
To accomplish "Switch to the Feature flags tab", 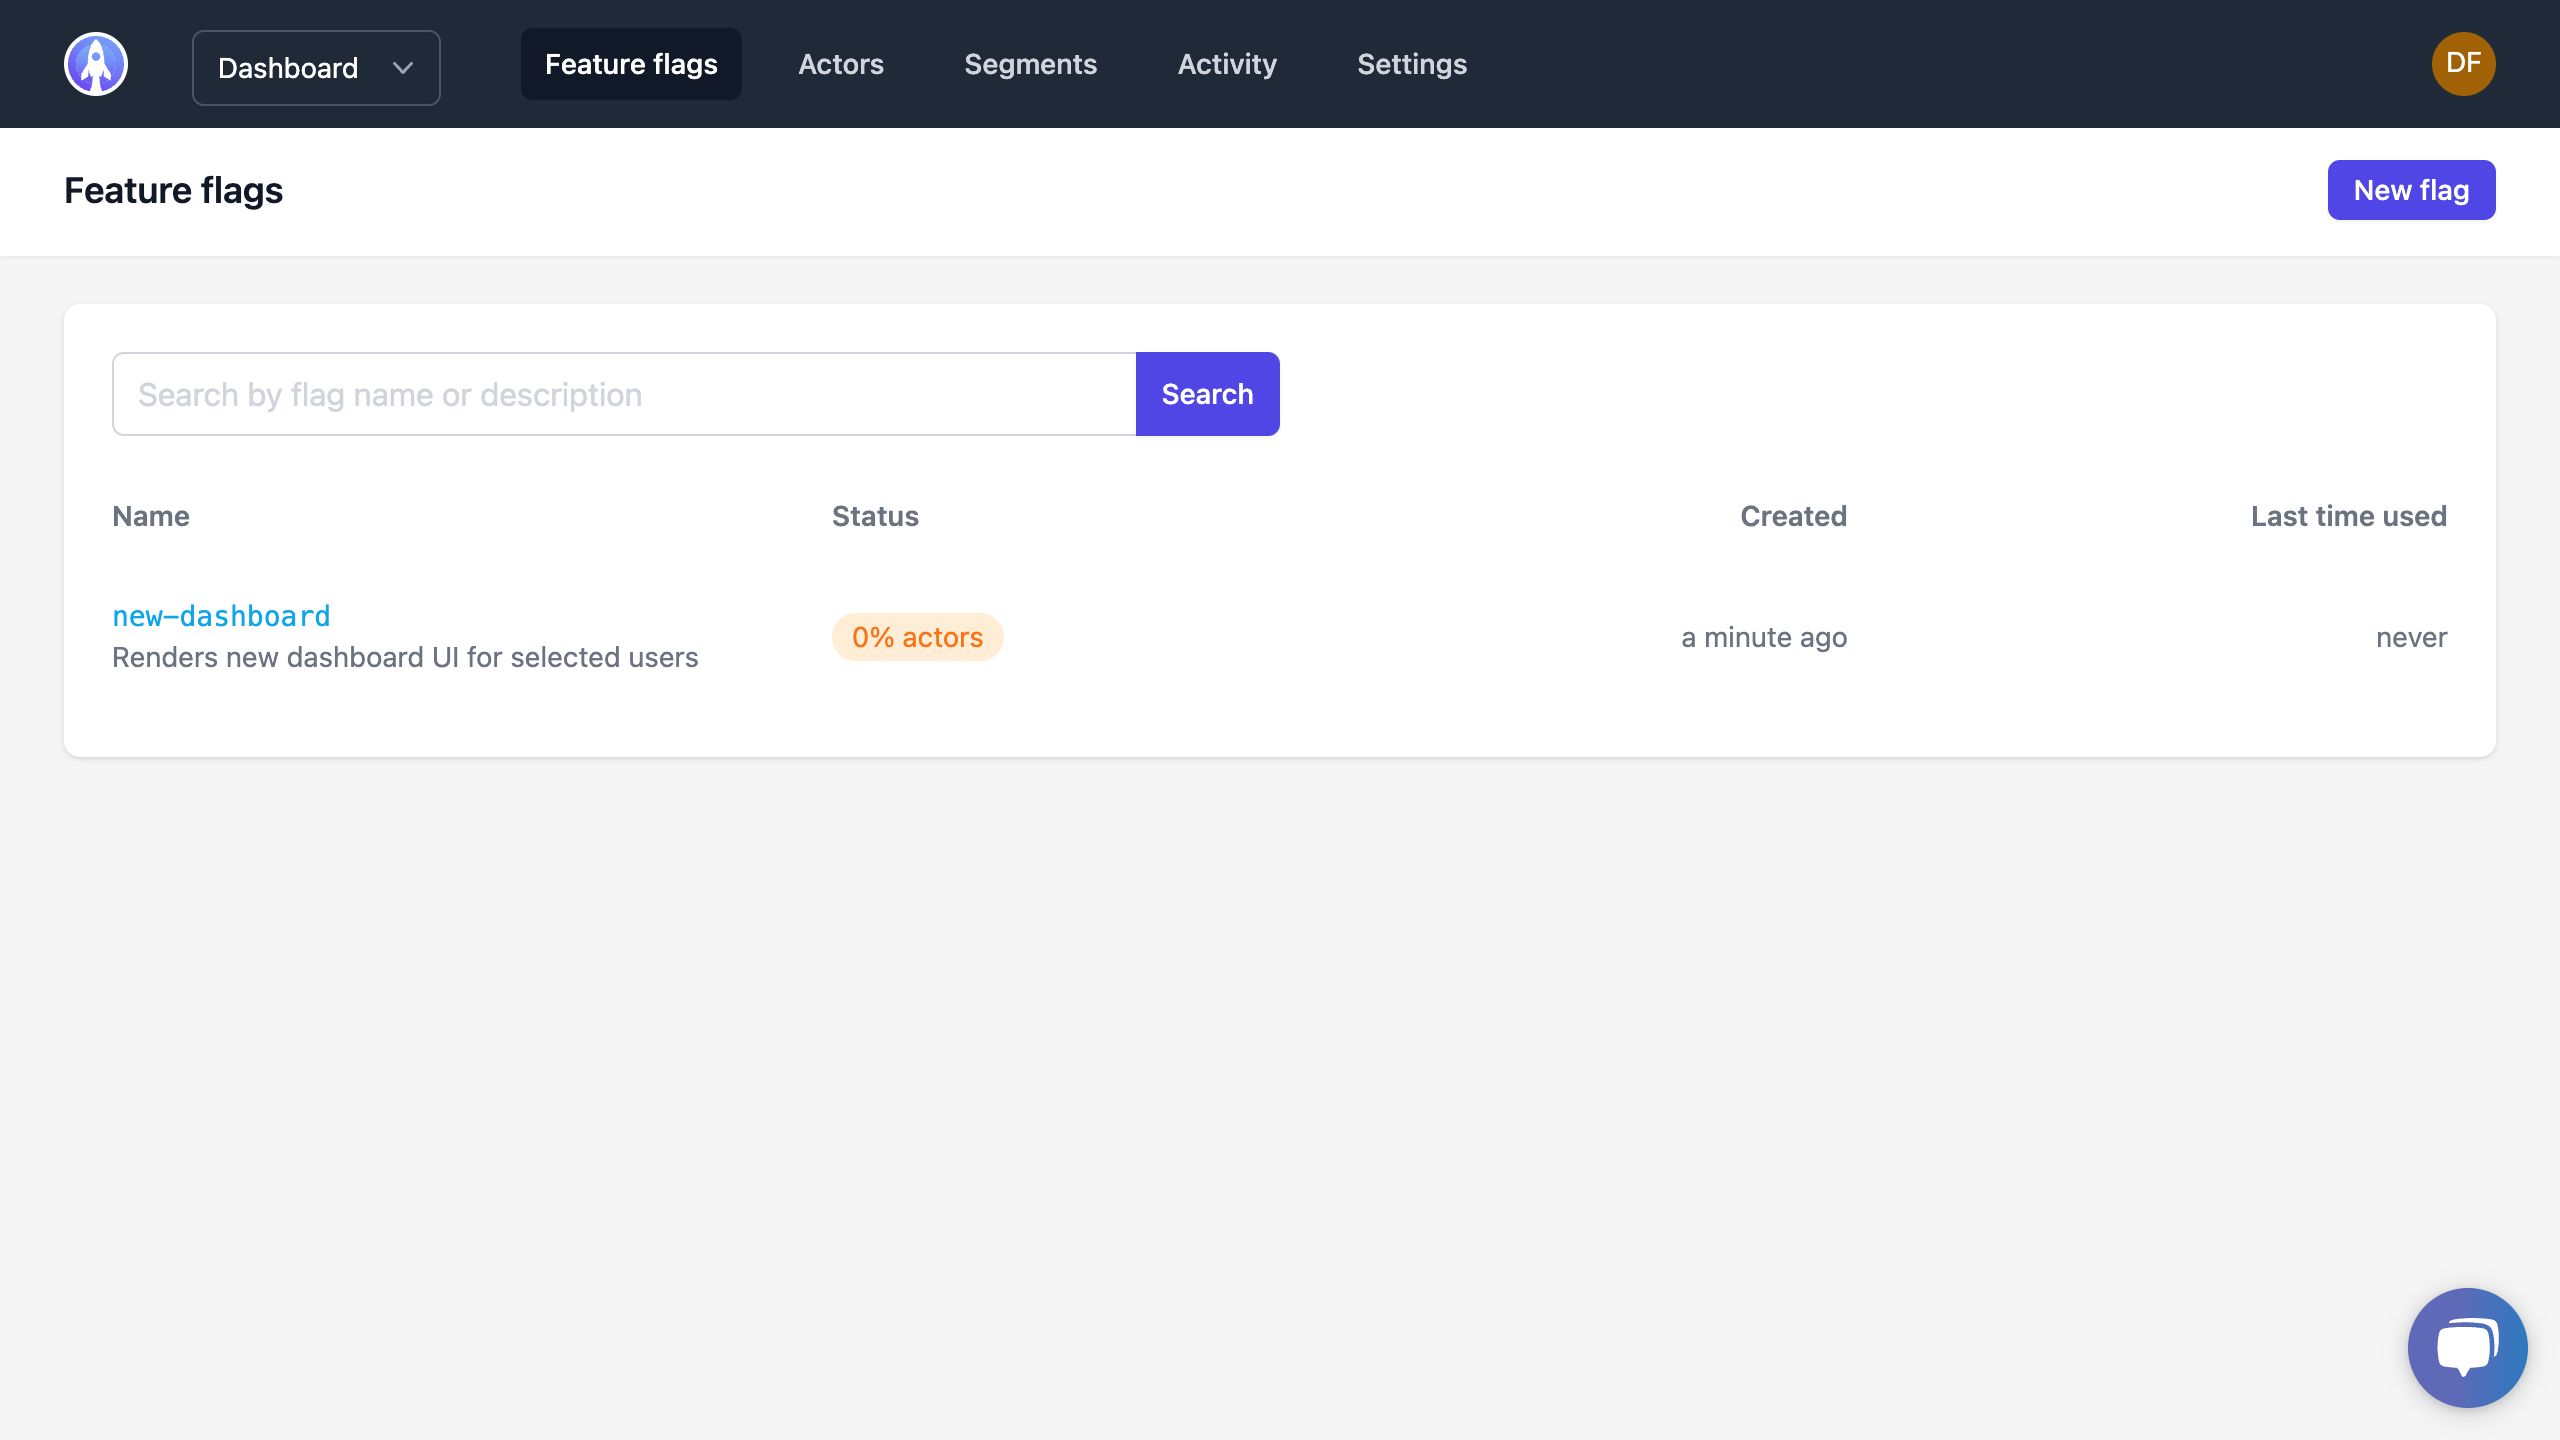I will coord(631,64).
